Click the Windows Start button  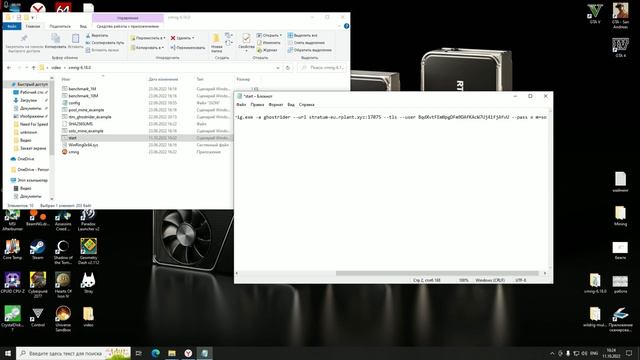8,353
